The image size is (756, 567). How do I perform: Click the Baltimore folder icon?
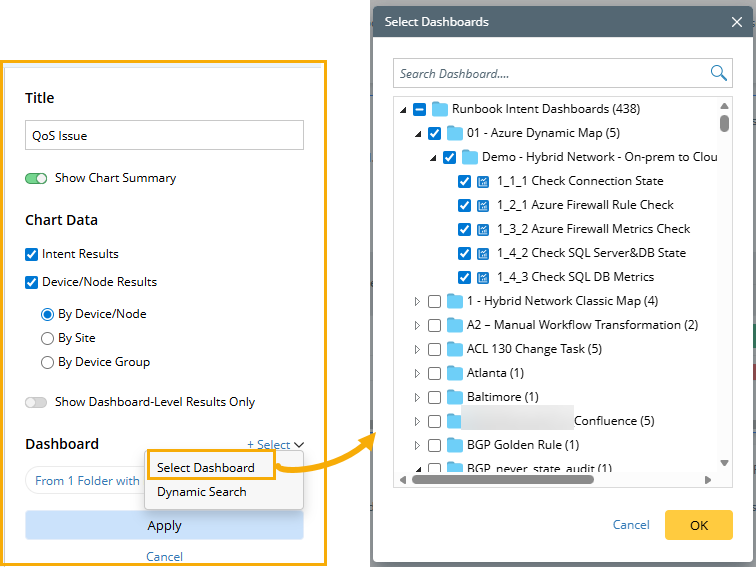pyautogui.click(x=455, y=397)
